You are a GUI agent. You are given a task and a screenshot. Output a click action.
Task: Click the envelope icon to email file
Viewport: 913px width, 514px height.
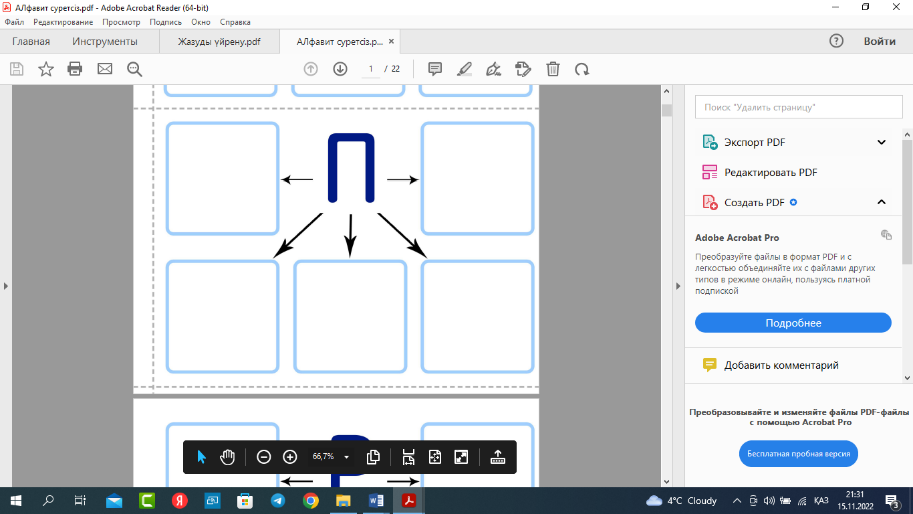tap(104, 69)
